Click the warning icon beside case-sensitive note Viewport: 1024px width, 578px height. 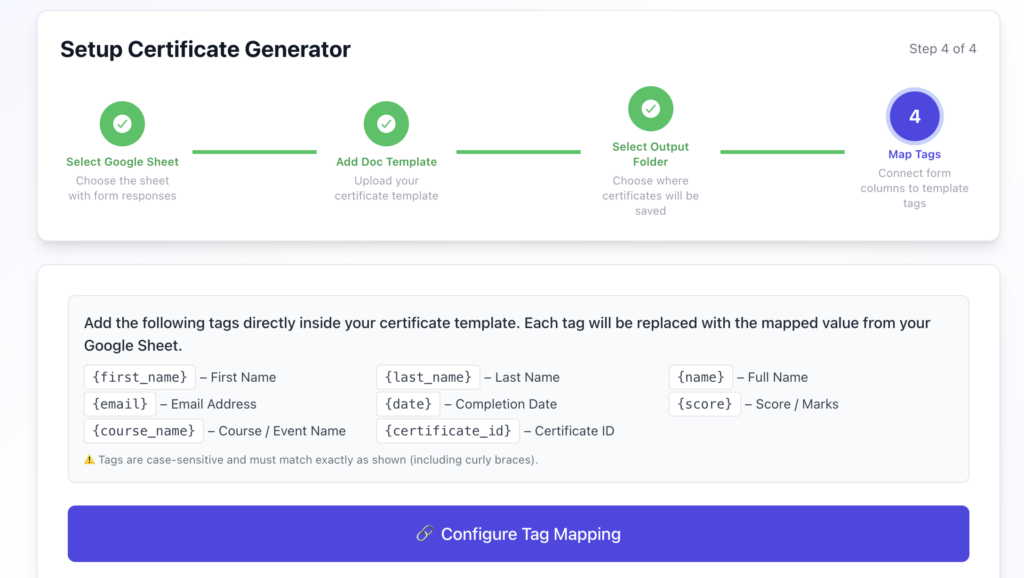click(x=90, y=460)
